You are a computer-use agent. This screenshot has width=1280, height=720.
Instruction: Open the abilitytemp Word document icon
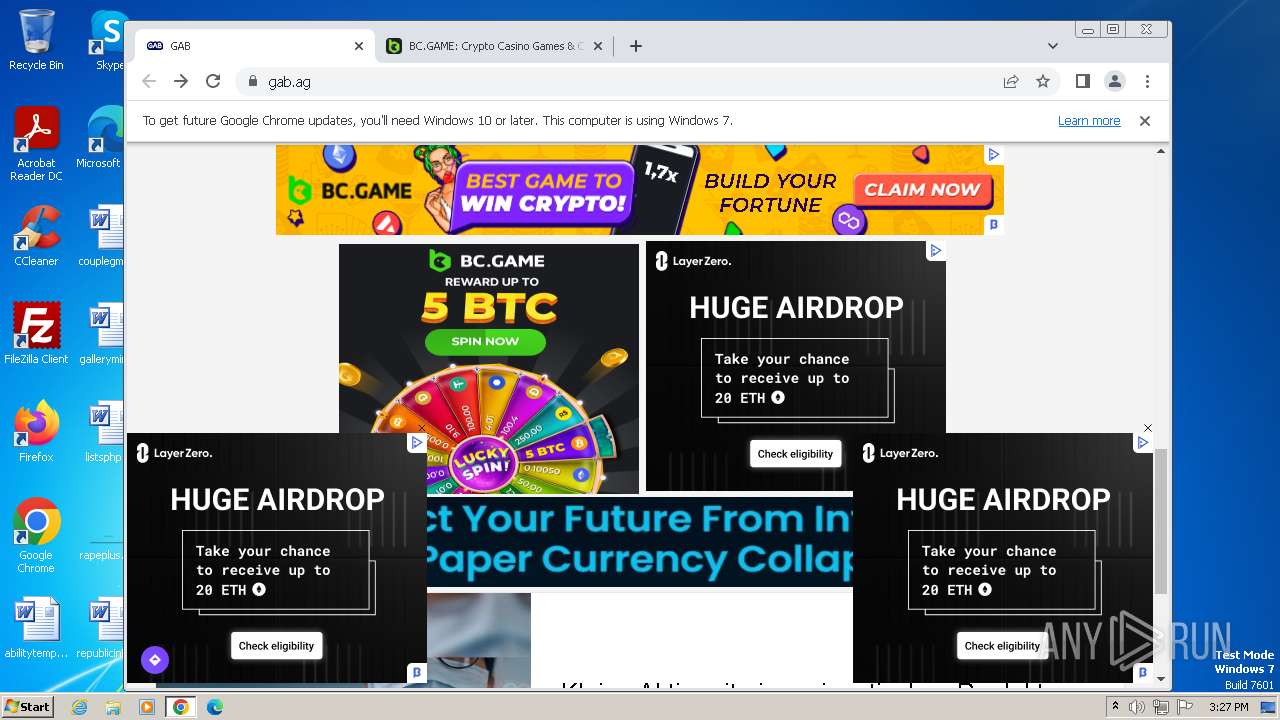[x=36, y=628]
